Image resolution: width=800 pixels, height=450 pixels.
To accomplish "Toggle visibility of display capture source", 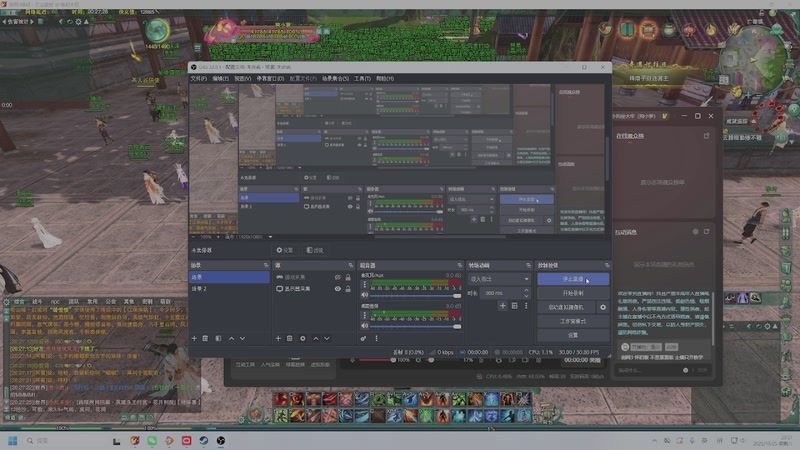I will tap(338, 289).
